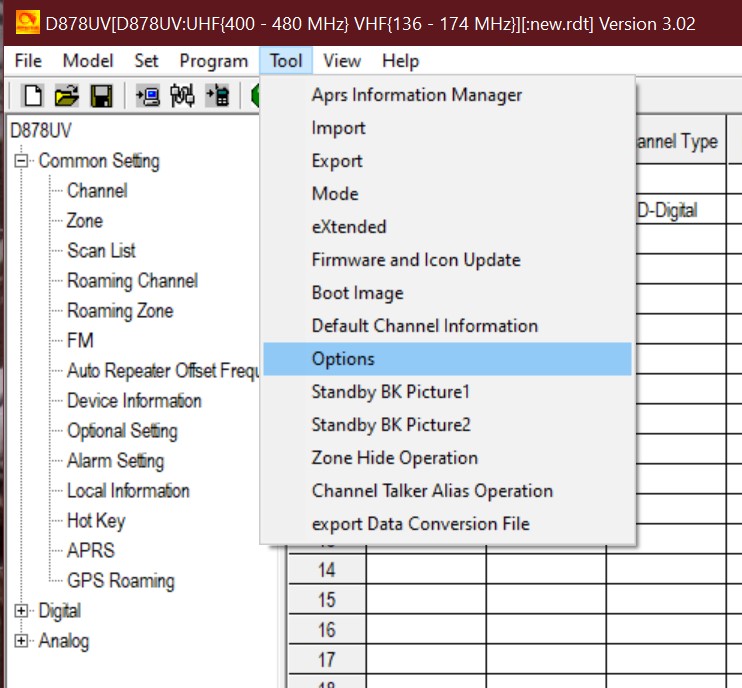Viewport: 742px width, 688px height.
Task: Open the Alarm Setting tree item
Action: [115, 461]
